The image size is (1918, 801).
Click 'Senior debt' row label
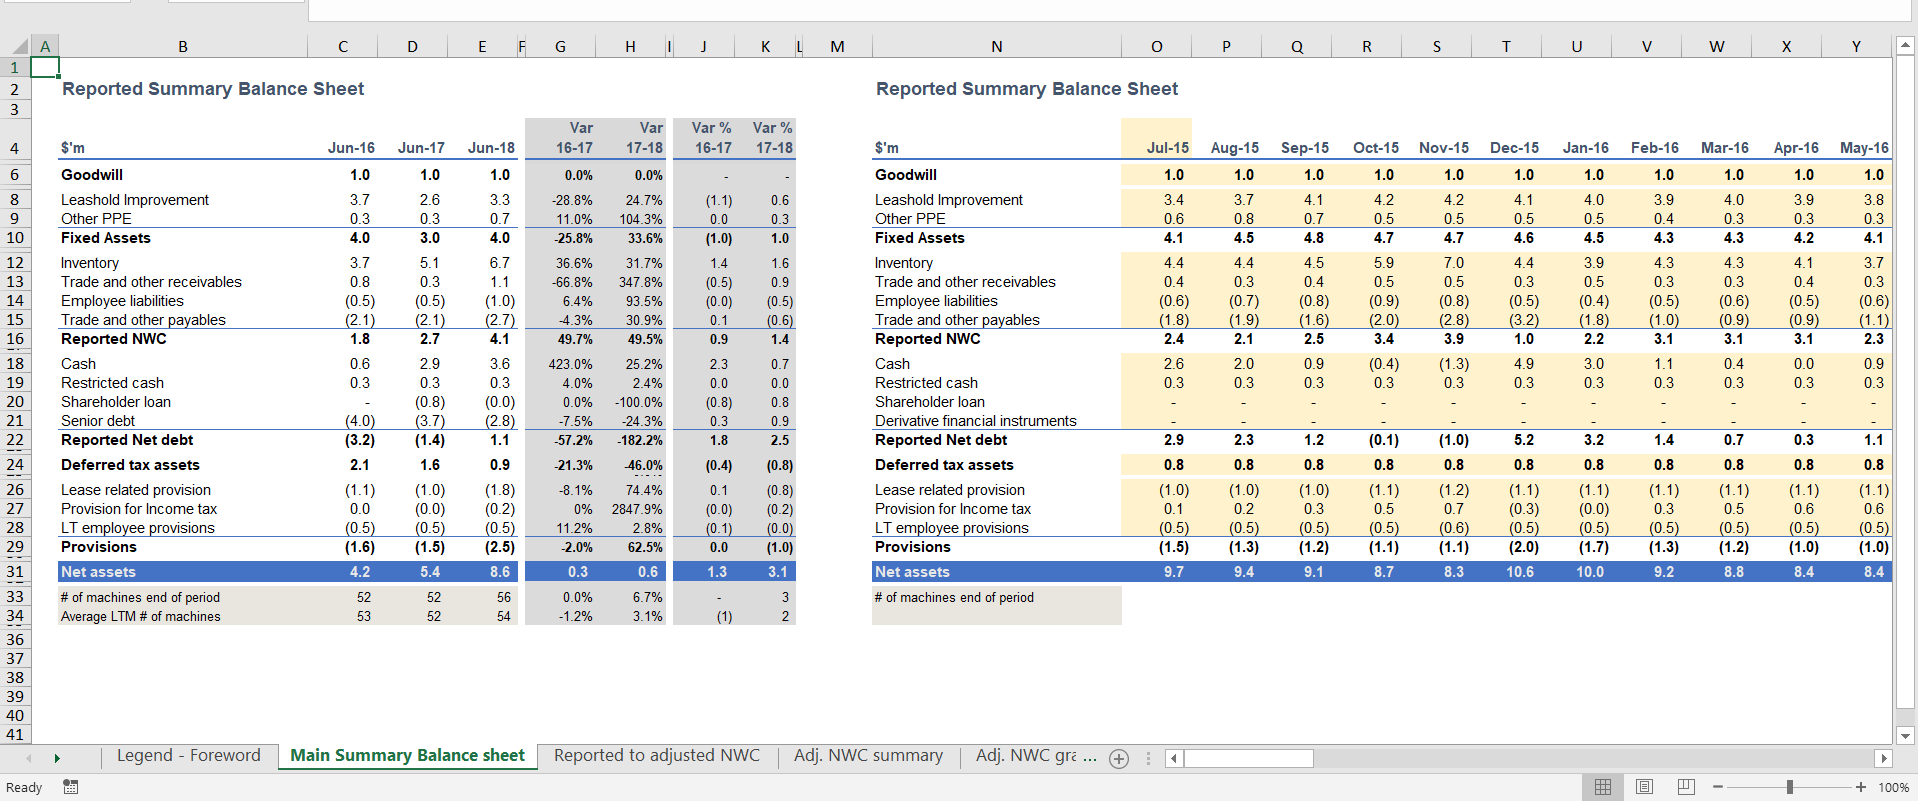point(98,421)
